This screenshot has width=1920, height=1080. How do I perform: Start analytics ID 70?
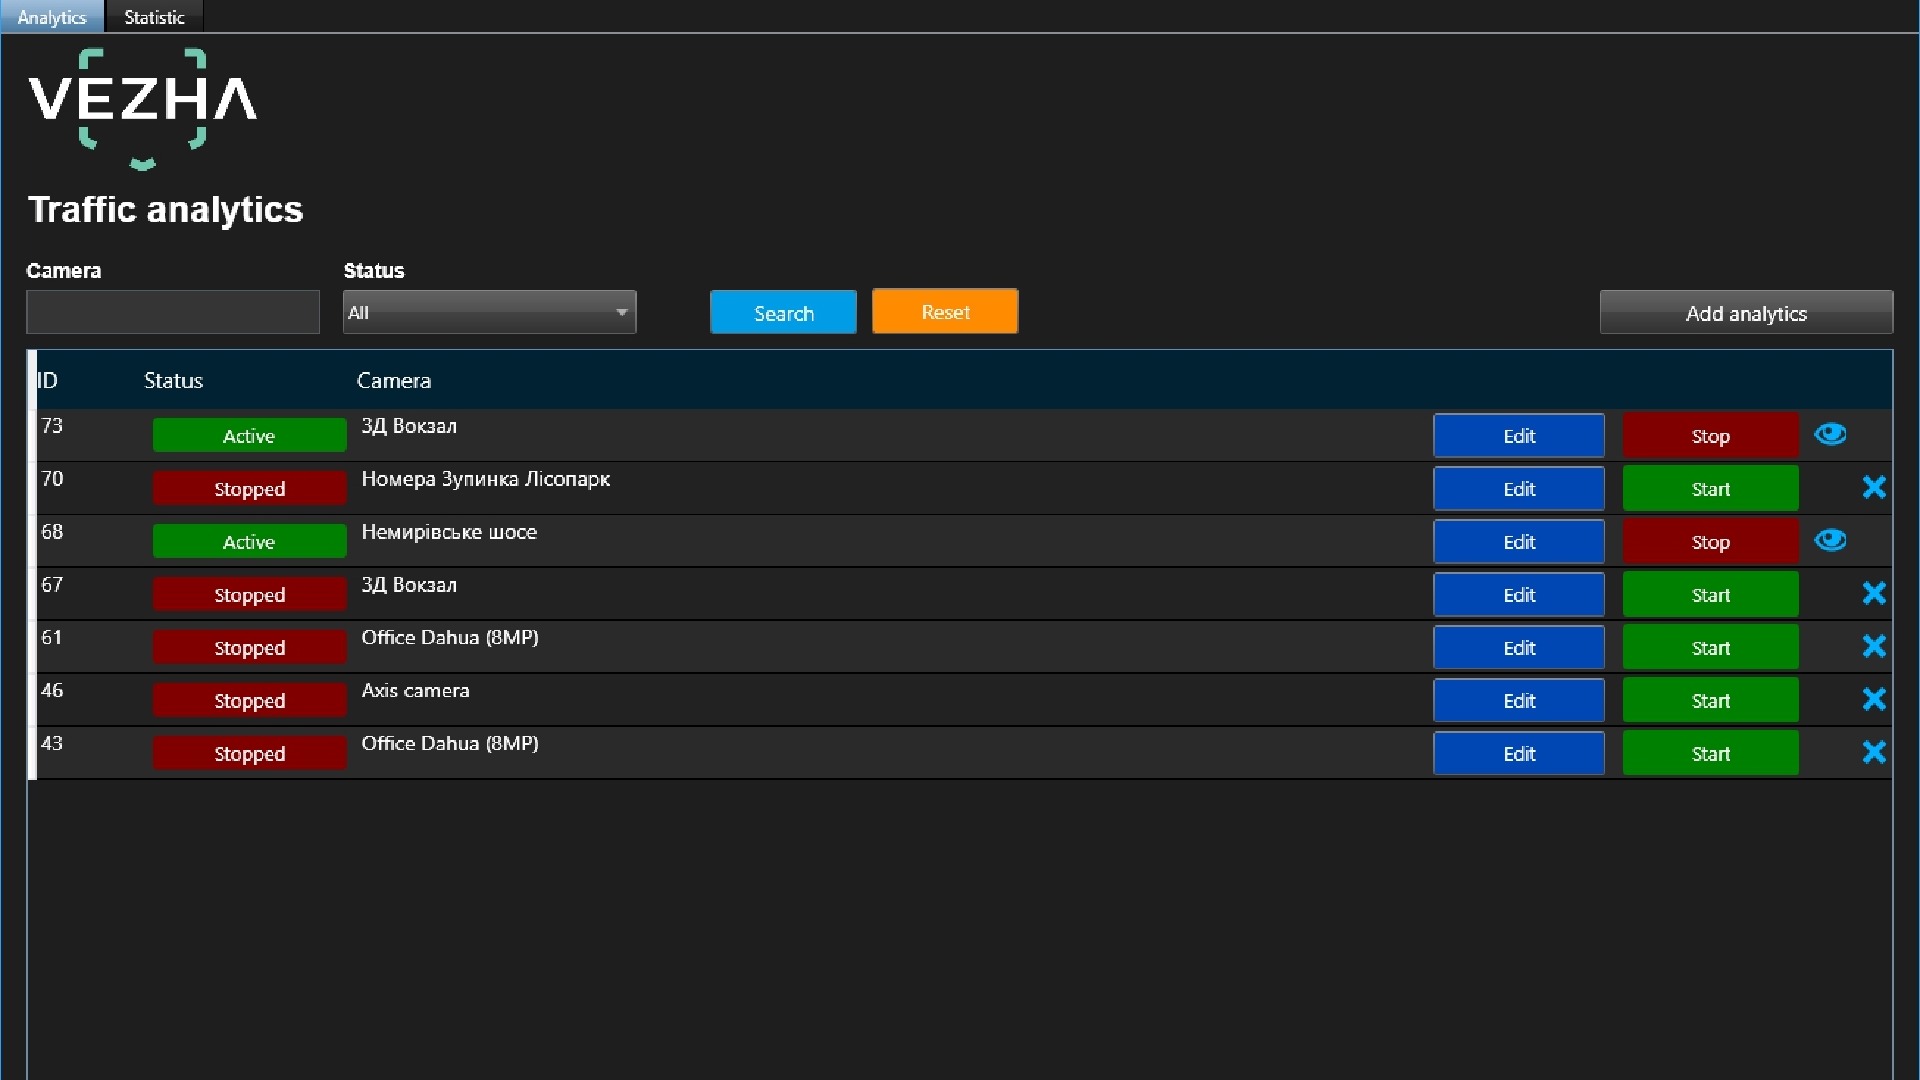1710,489
